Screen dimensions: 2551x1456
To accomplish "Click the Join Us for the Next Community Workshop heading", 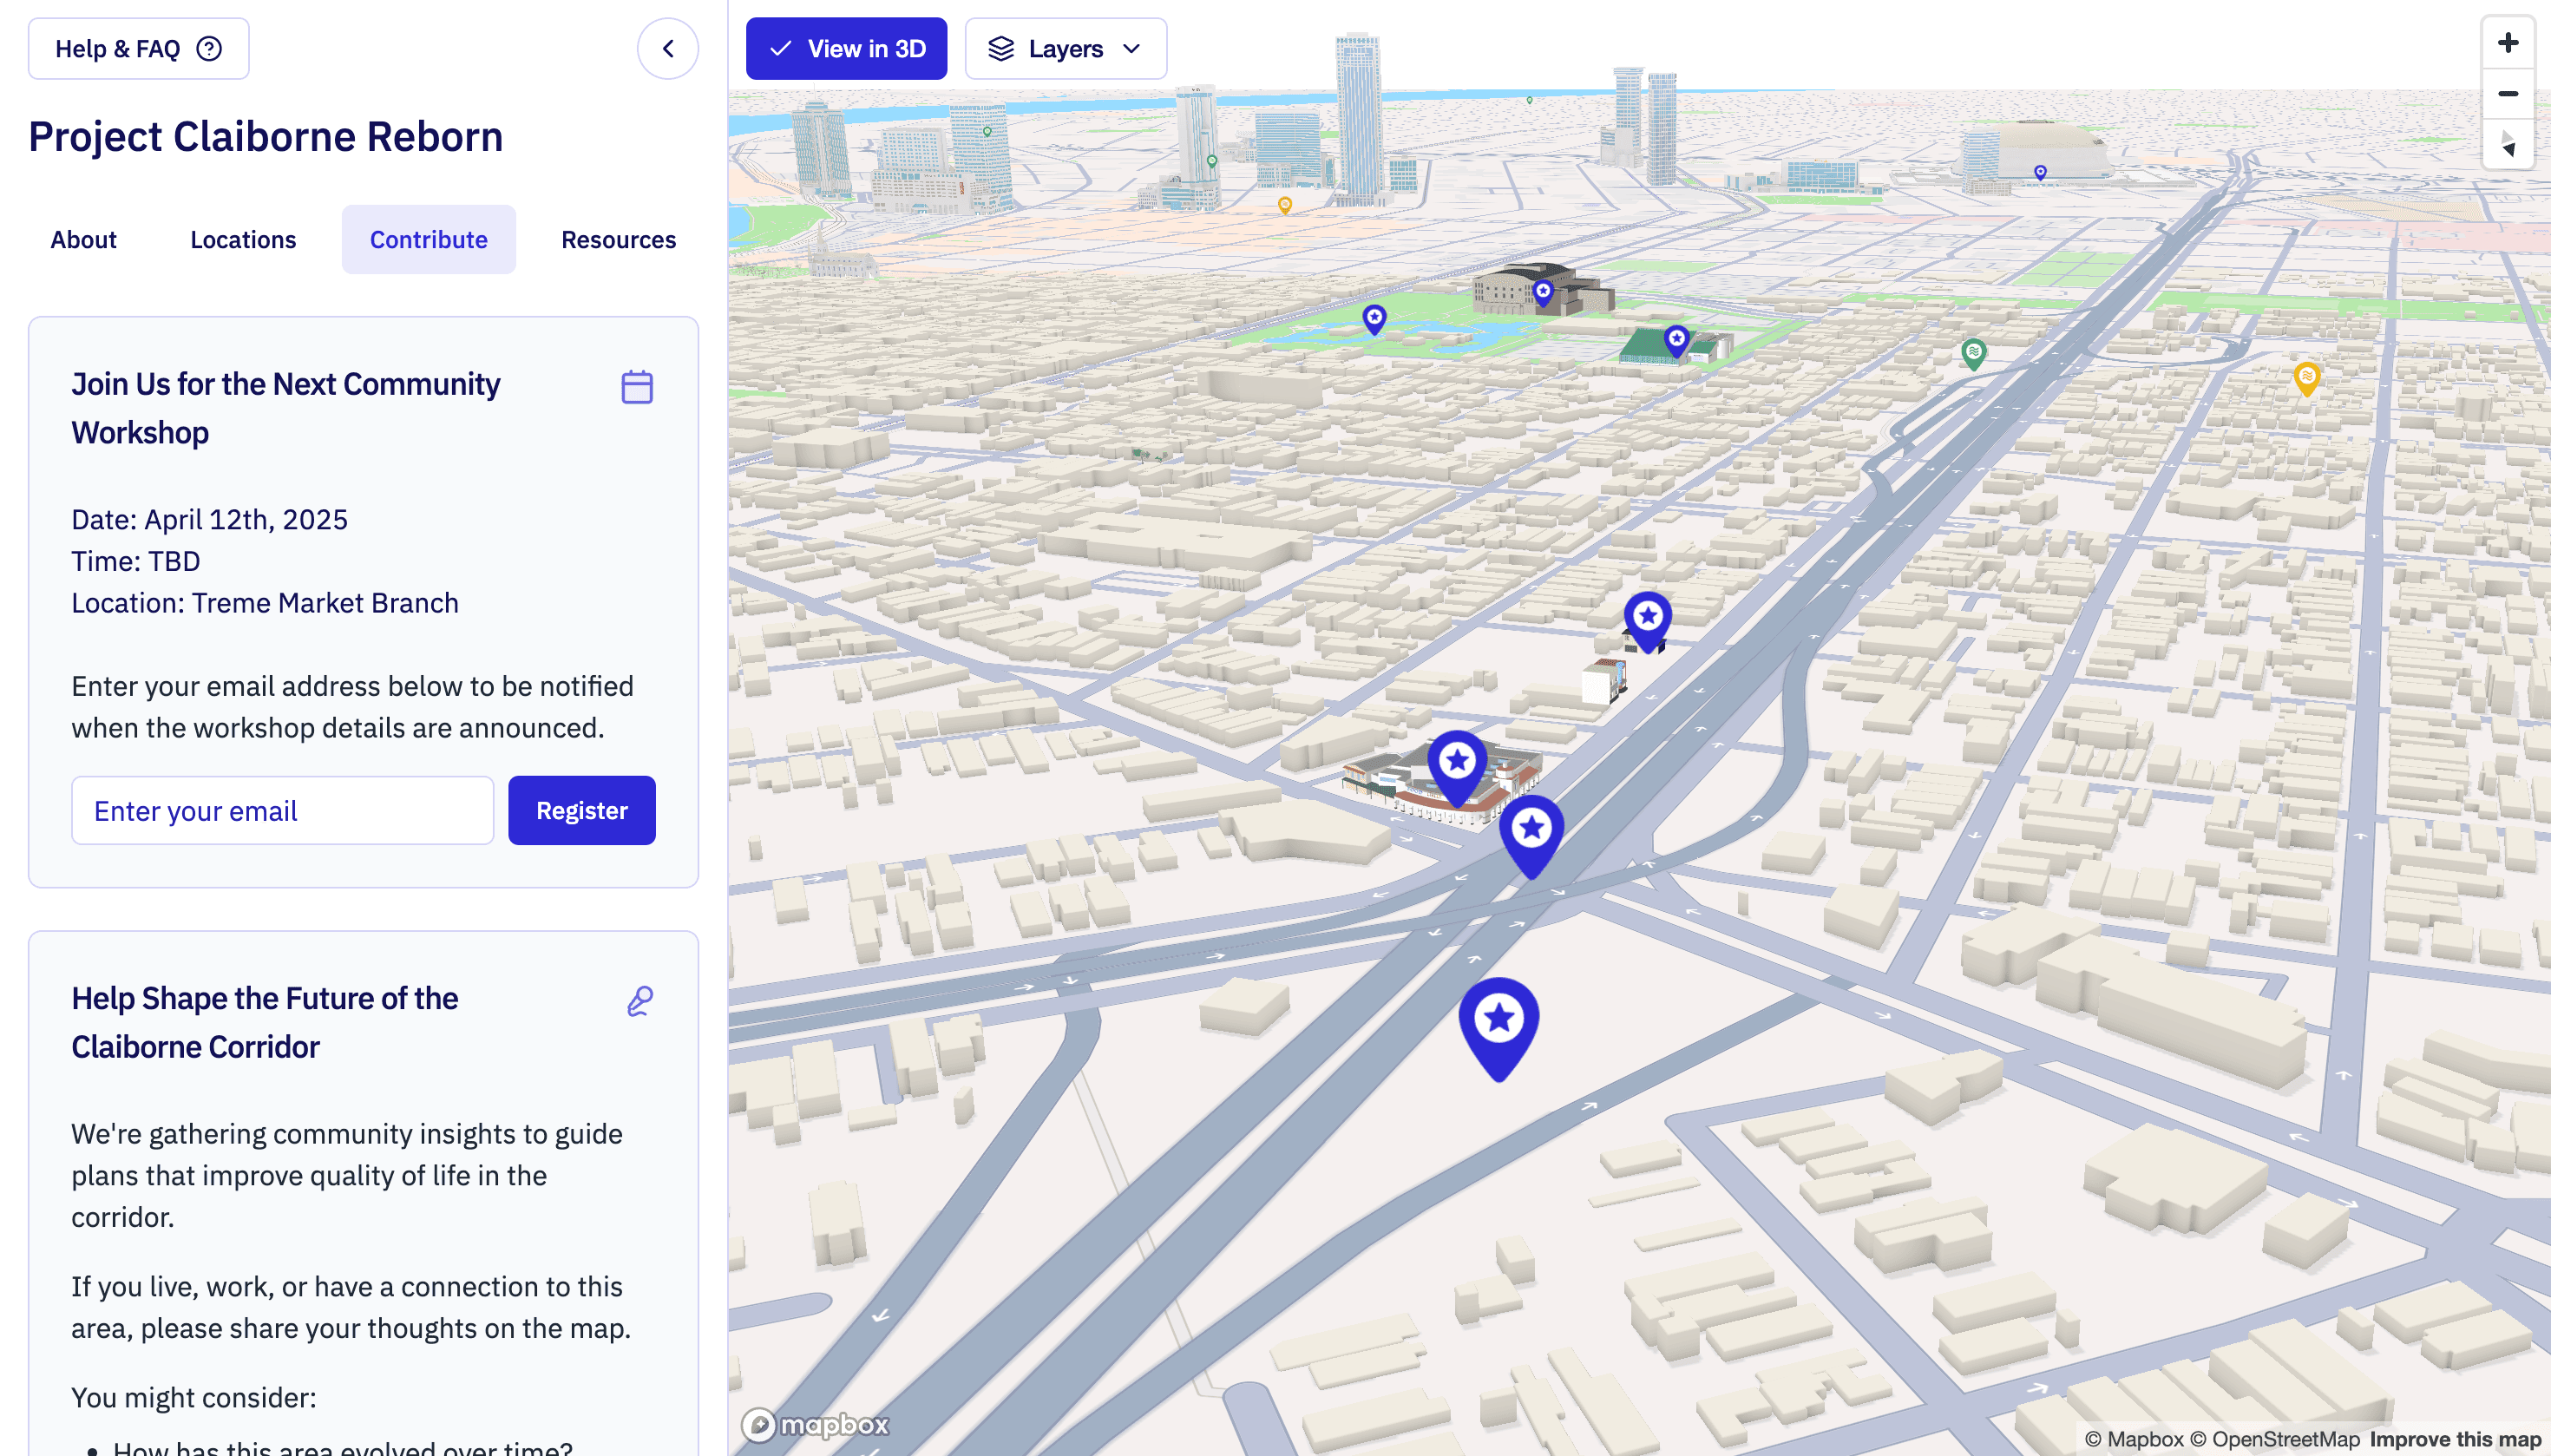I will tap(285, 408).
